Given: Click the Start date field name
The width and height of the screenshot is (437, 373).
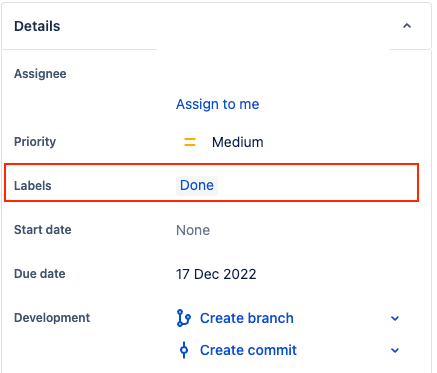Looking at the screenshot, I should (43, 230).
